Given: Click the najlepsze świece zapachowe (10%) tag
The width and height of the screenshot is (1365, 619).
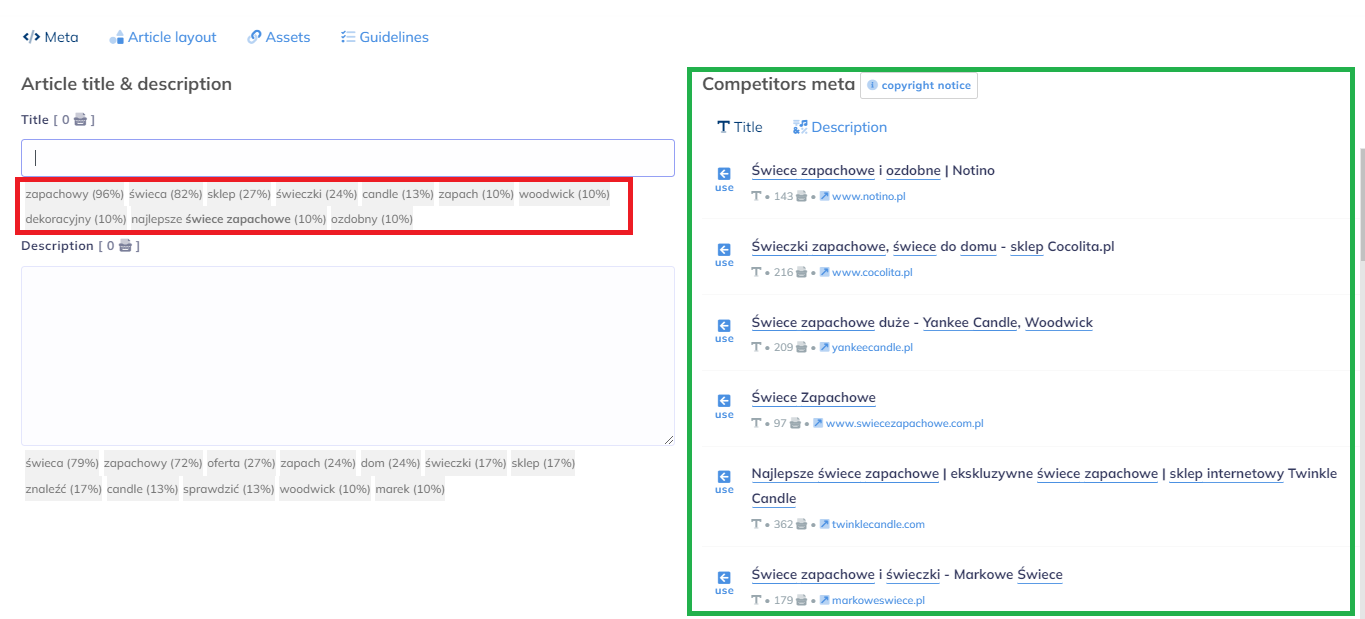Looking at the screenshot, I should (228, 219).
